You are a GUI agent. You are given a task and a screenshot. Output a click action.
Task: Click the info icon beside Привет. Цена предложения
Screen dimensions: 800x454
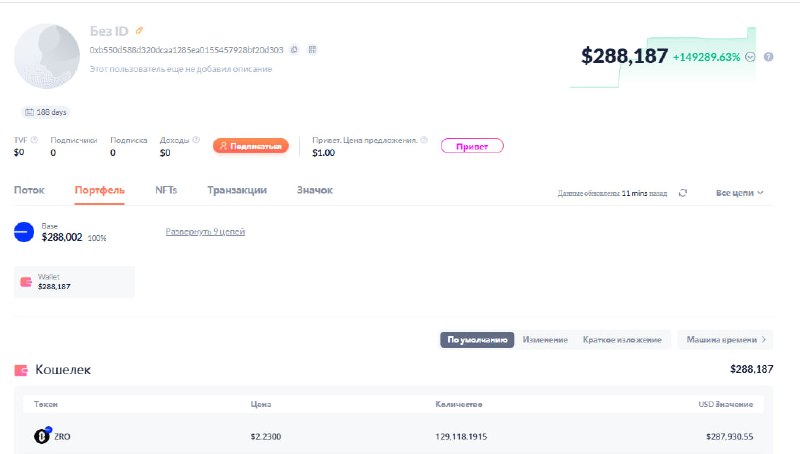tap(424, 140)
